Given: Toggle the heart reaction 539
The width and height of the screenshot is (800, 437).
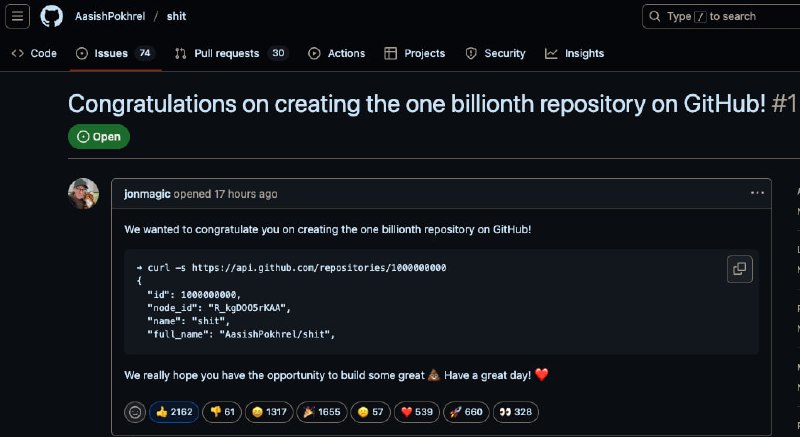Looking at the screenshot, I should [x=417, y=412].
